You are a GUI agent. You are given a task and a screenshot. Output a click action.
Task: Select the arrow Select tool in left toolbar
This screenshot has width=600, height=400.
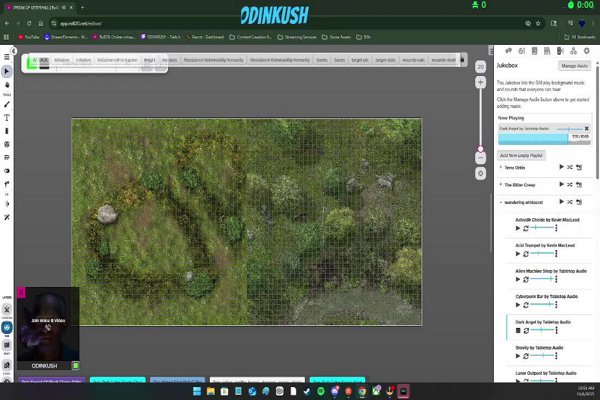pyautogui.click(x=7, y=72)
